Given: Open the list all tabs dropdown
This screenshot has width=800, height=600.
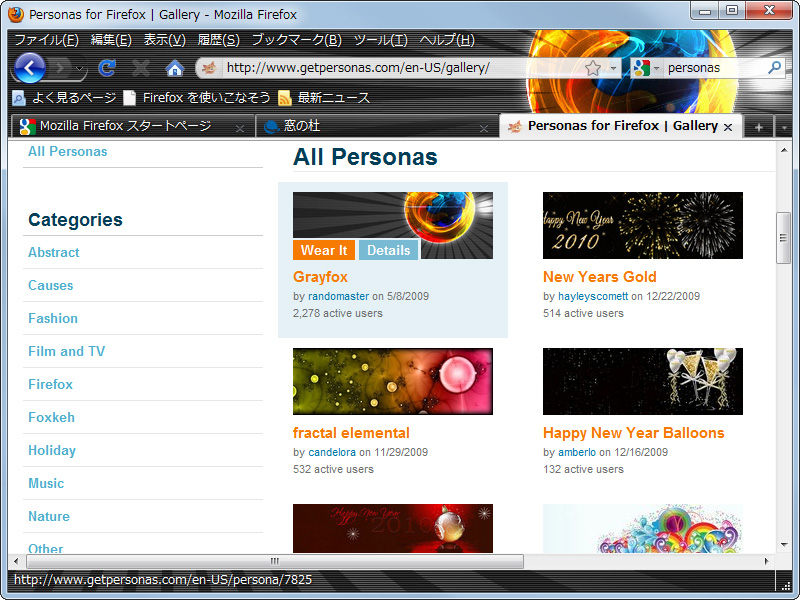Looking at the screenshot, I should click(x=784, y=127).
